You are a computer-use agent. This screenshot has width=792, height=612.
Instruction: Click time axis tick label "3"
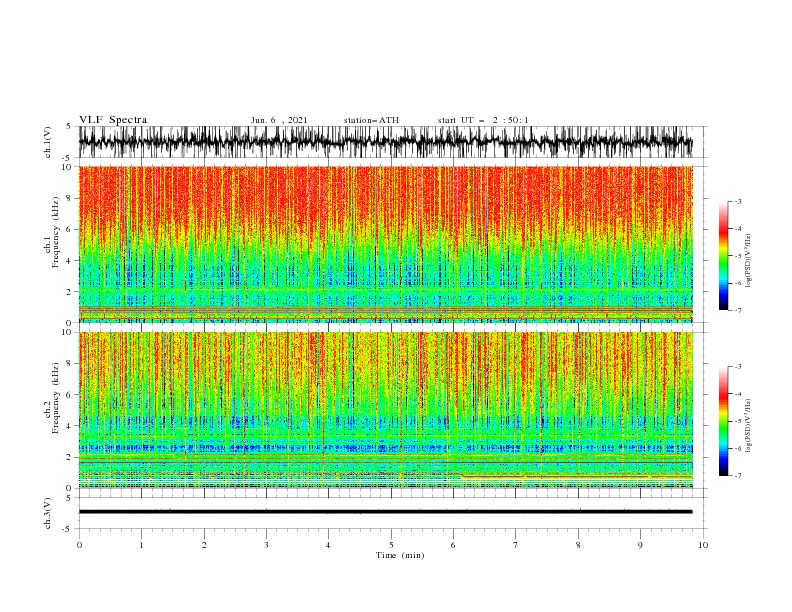coord(266,545)
